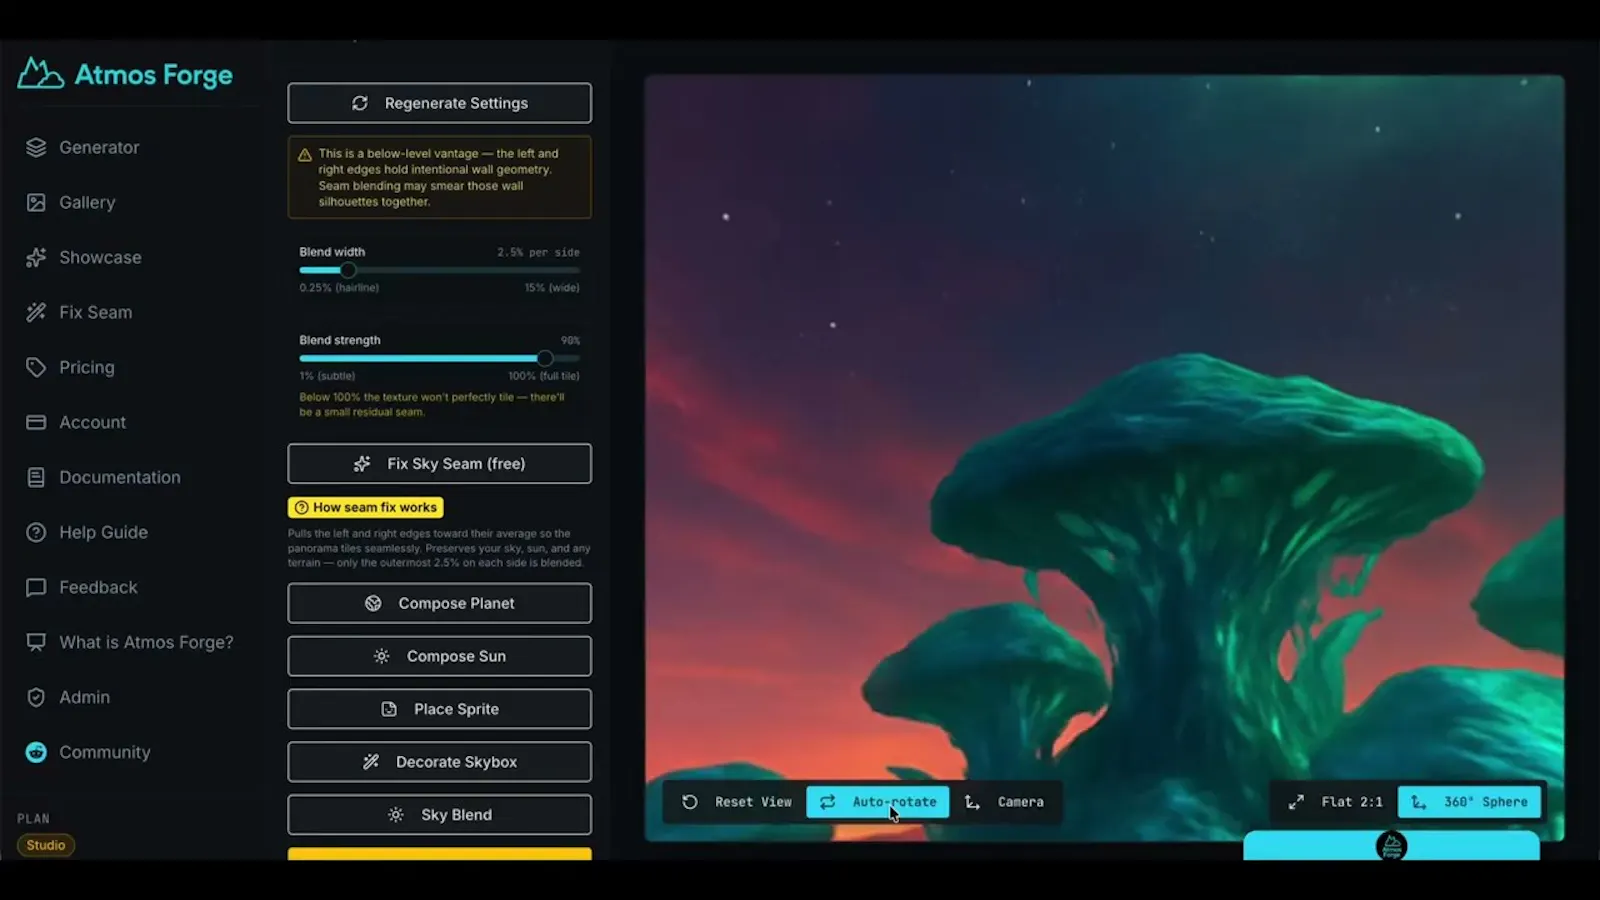Open the Compose Planet tool
The image size is (1600, 900).
[x=440, y=603]
